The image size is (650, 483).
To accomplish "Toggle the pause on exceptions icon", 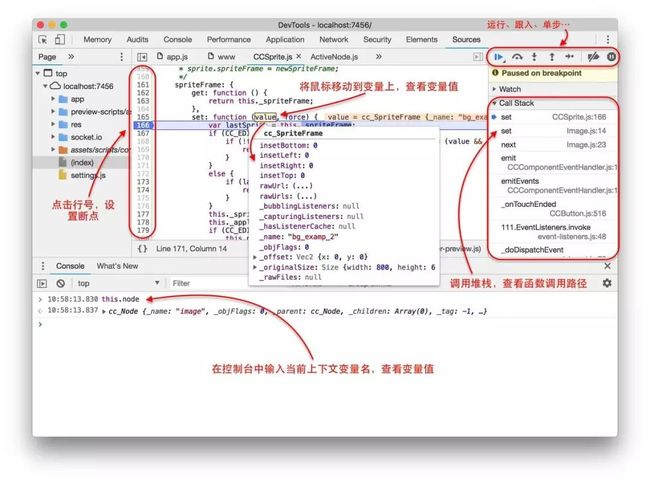I will point(611,57).
